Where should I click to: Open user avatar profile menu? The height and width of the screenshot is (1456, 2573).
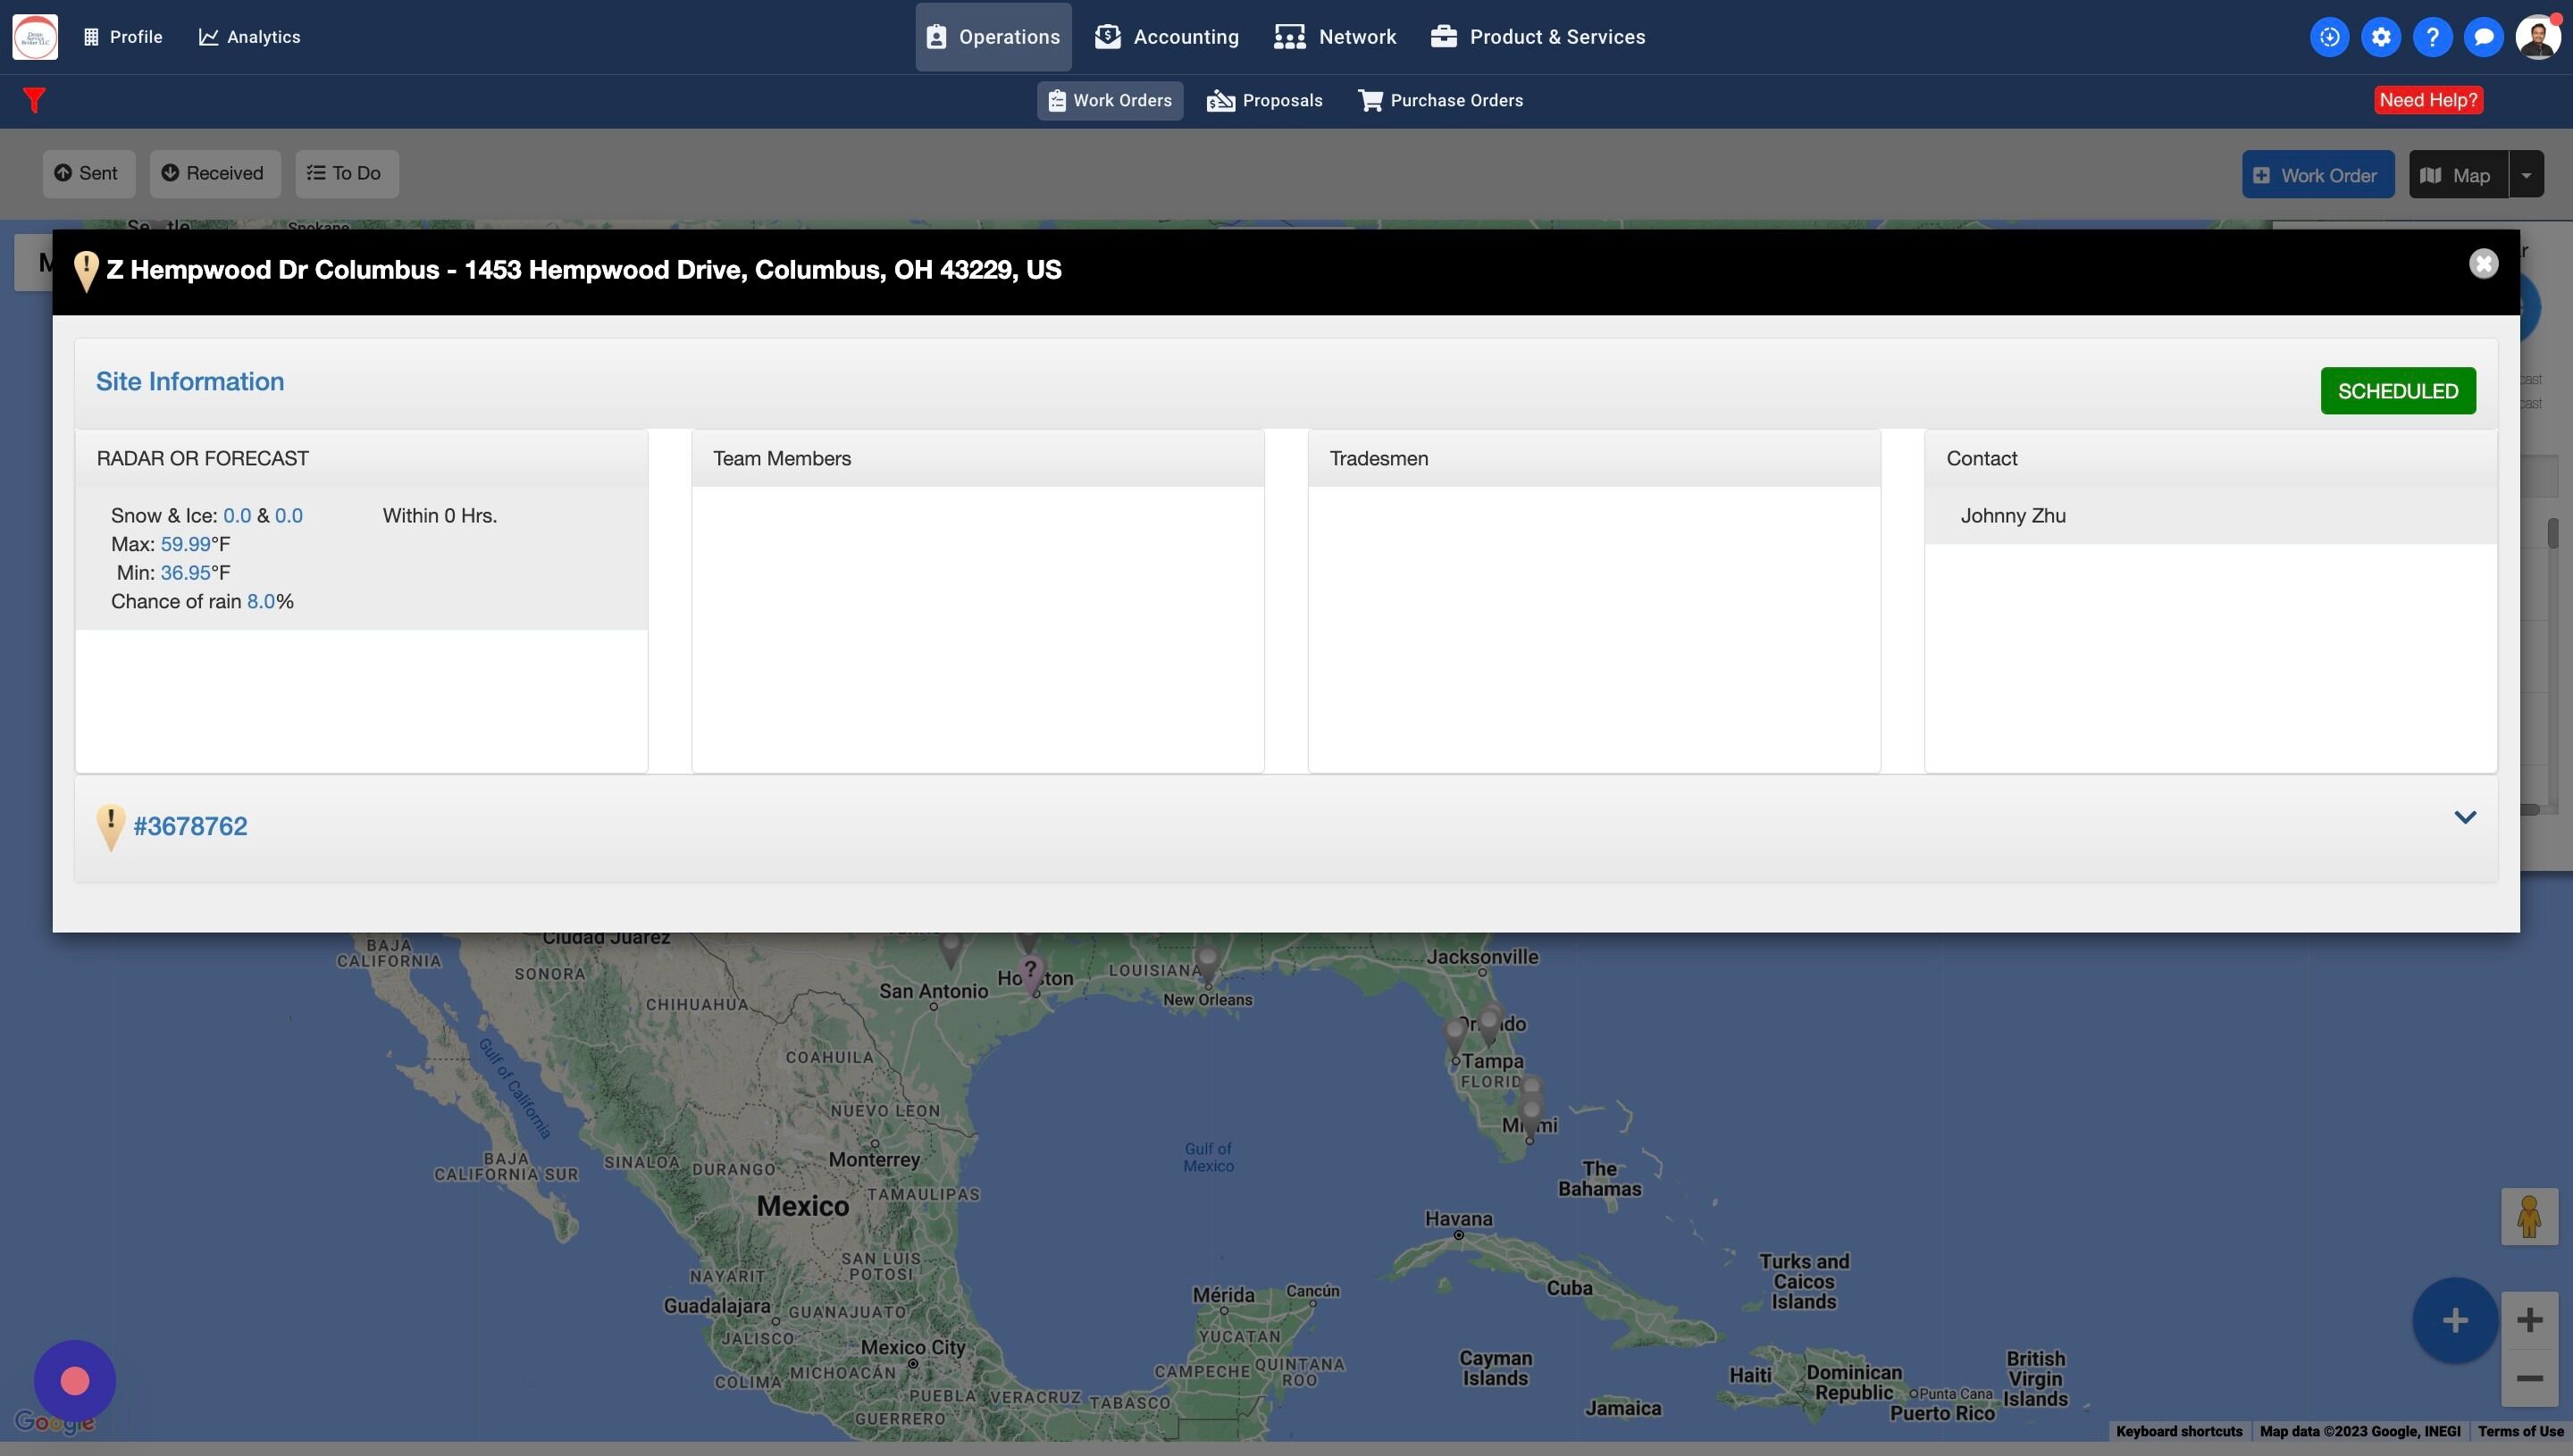coord(2537,37)
